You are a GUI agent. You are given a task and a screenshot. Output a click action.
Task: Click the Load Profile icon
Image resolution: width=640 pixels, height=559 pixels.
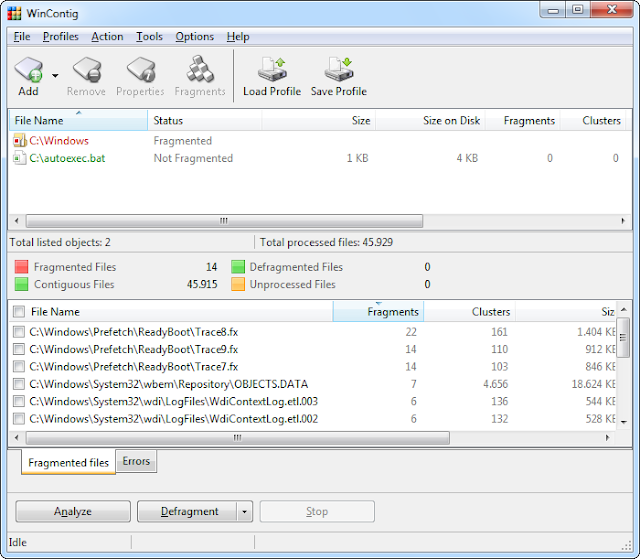(x=272, y=69)
